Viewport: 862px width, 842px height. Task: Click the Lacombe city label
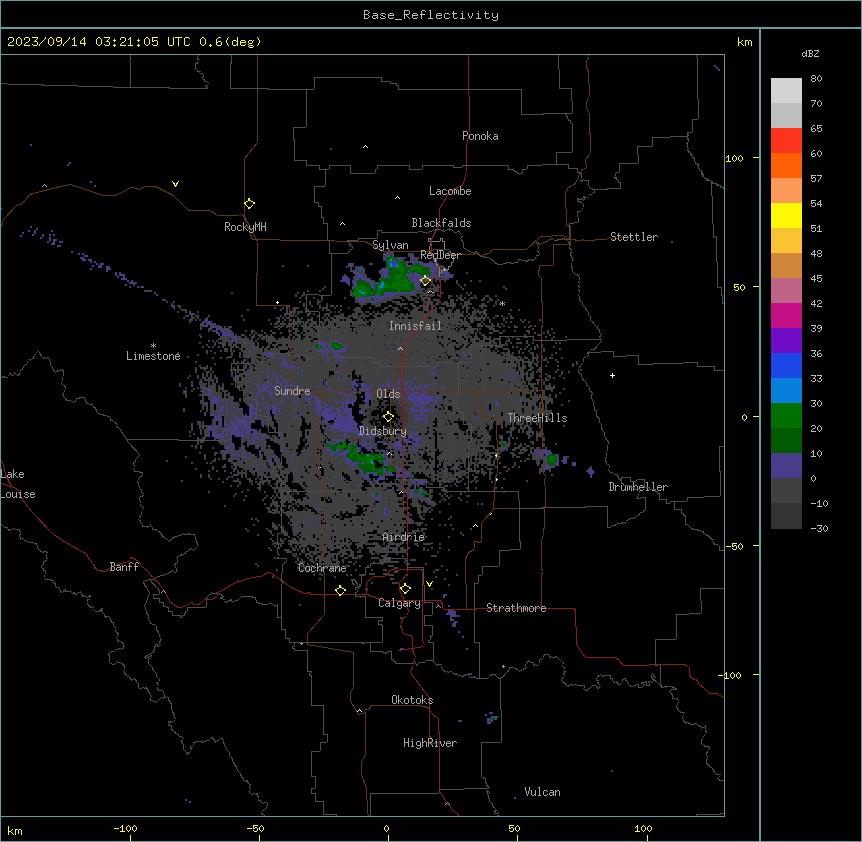(x=450, y=191)
